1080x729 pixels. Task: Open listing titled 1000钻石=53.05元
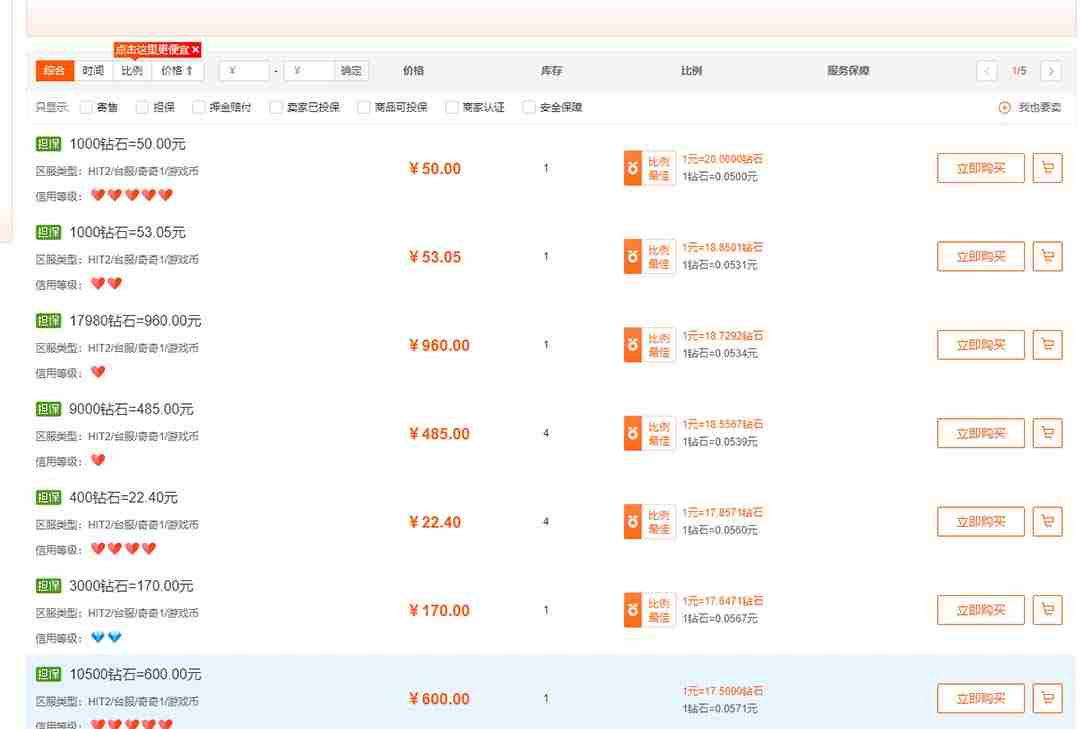[127, 232]
